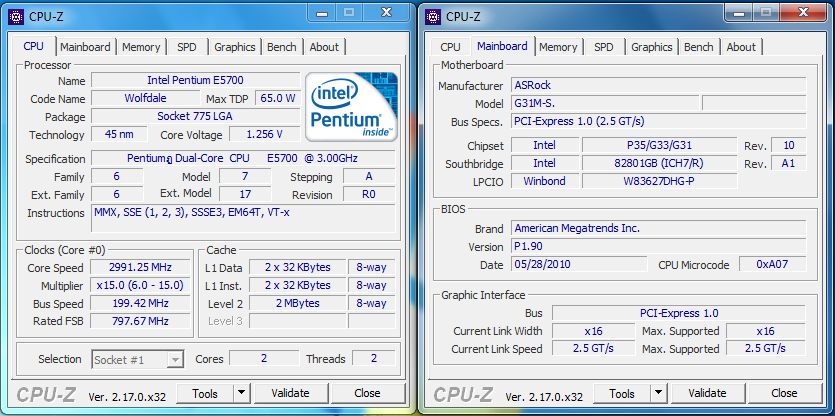Click the stepping A value
The height and width of the screenshot is (416, 835).
369,176
